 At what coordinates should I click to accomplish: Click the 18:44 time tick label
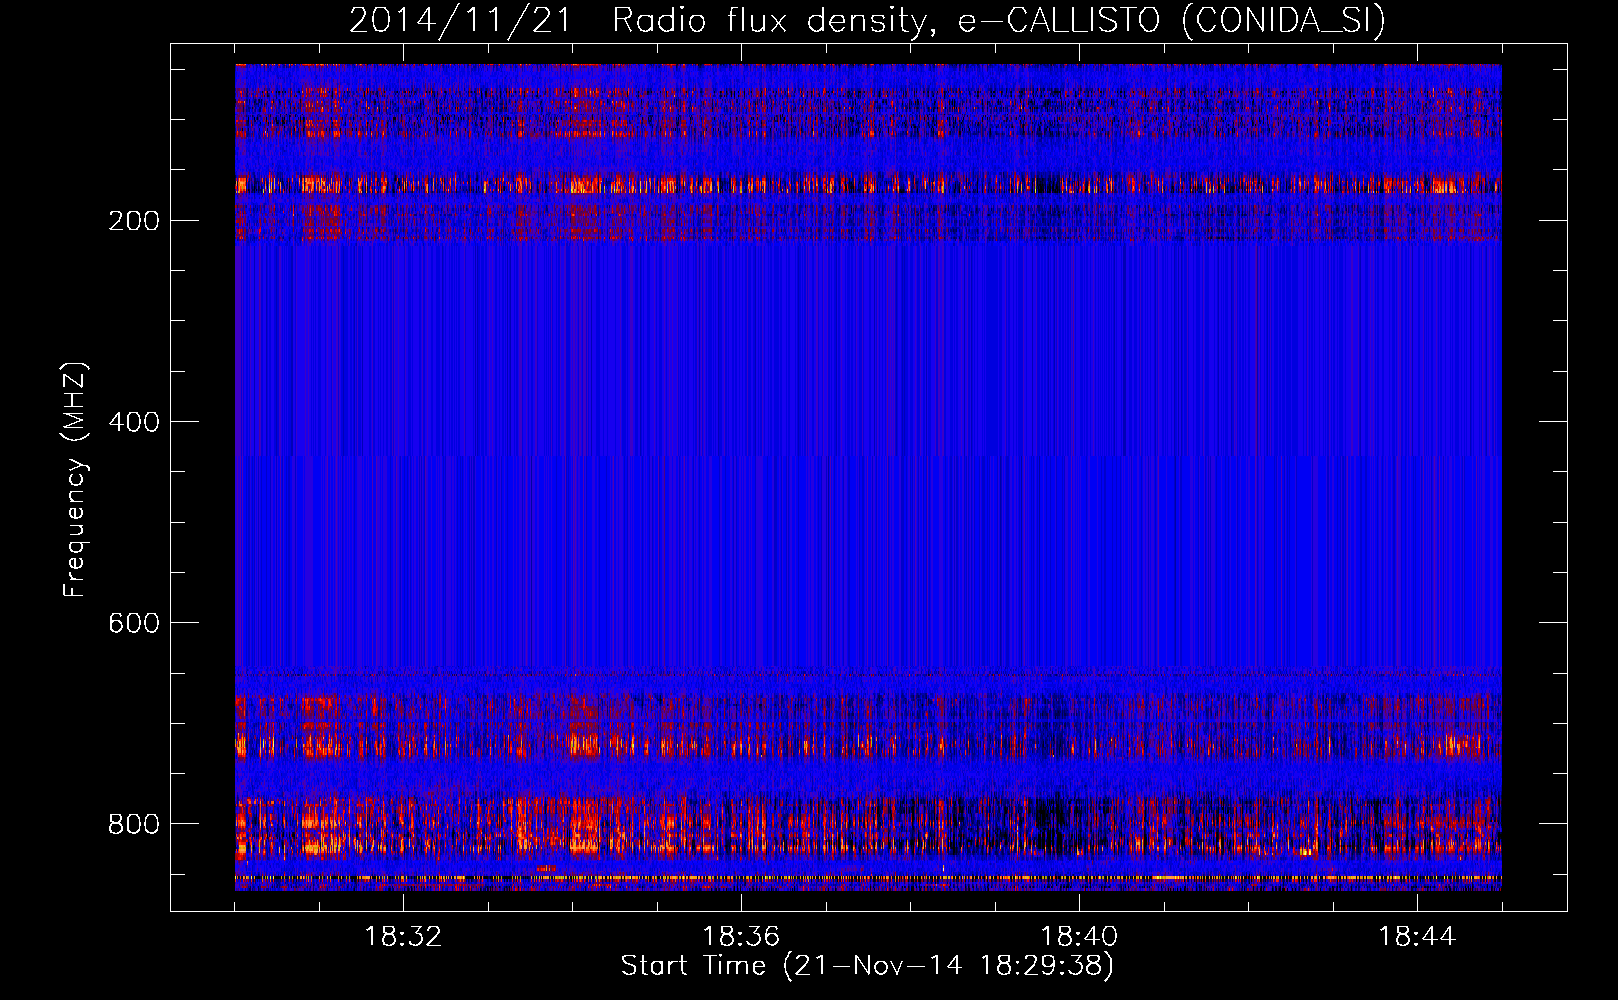point(1417,937)
